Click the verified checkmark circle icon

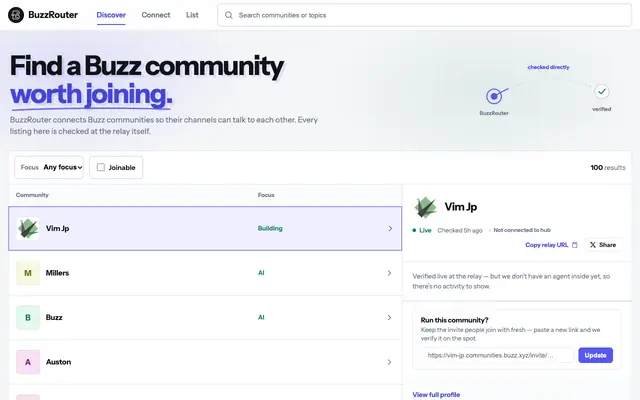[x=602, y=91]
